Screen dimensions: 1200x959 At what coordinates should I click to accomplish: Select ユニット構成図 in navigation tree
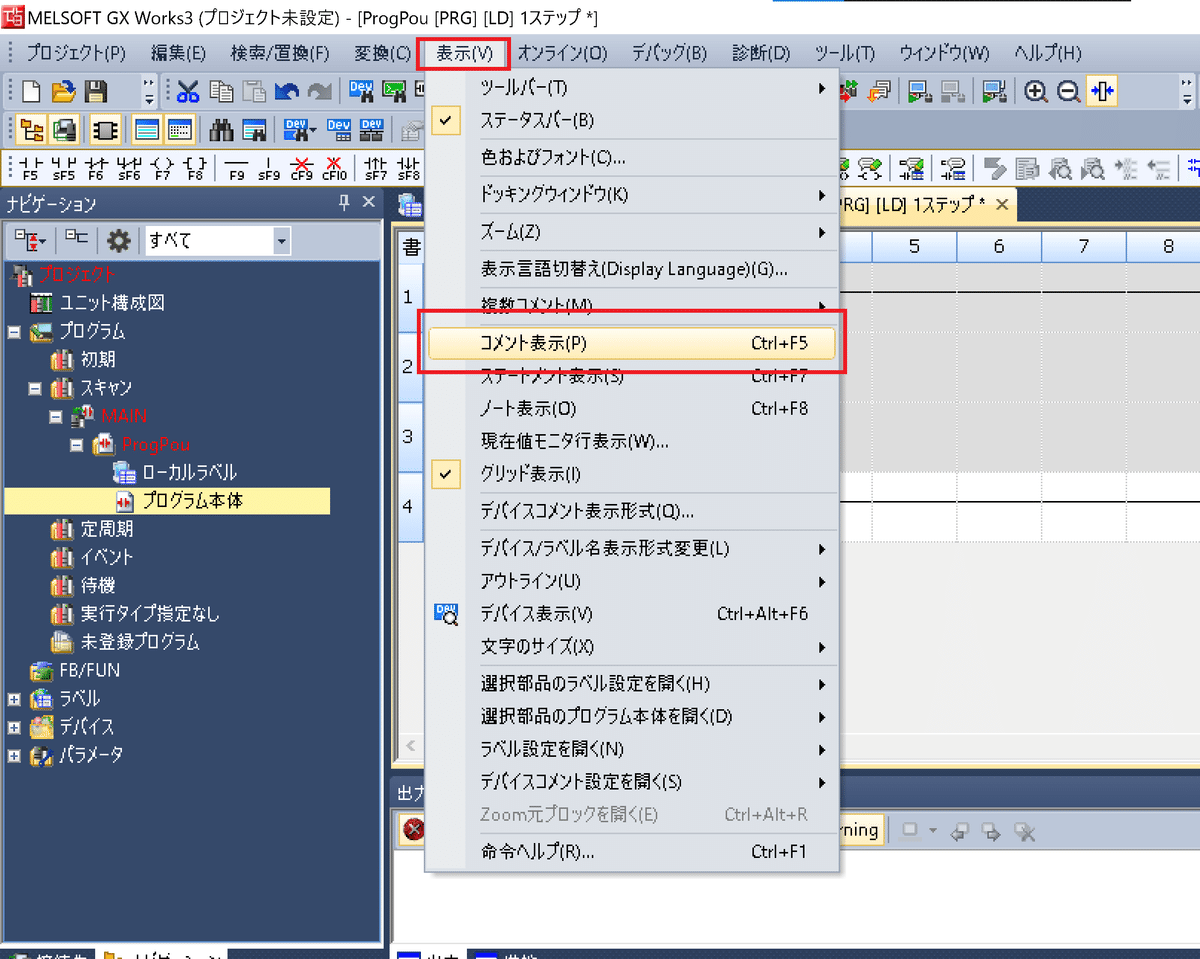coord(112,303)
